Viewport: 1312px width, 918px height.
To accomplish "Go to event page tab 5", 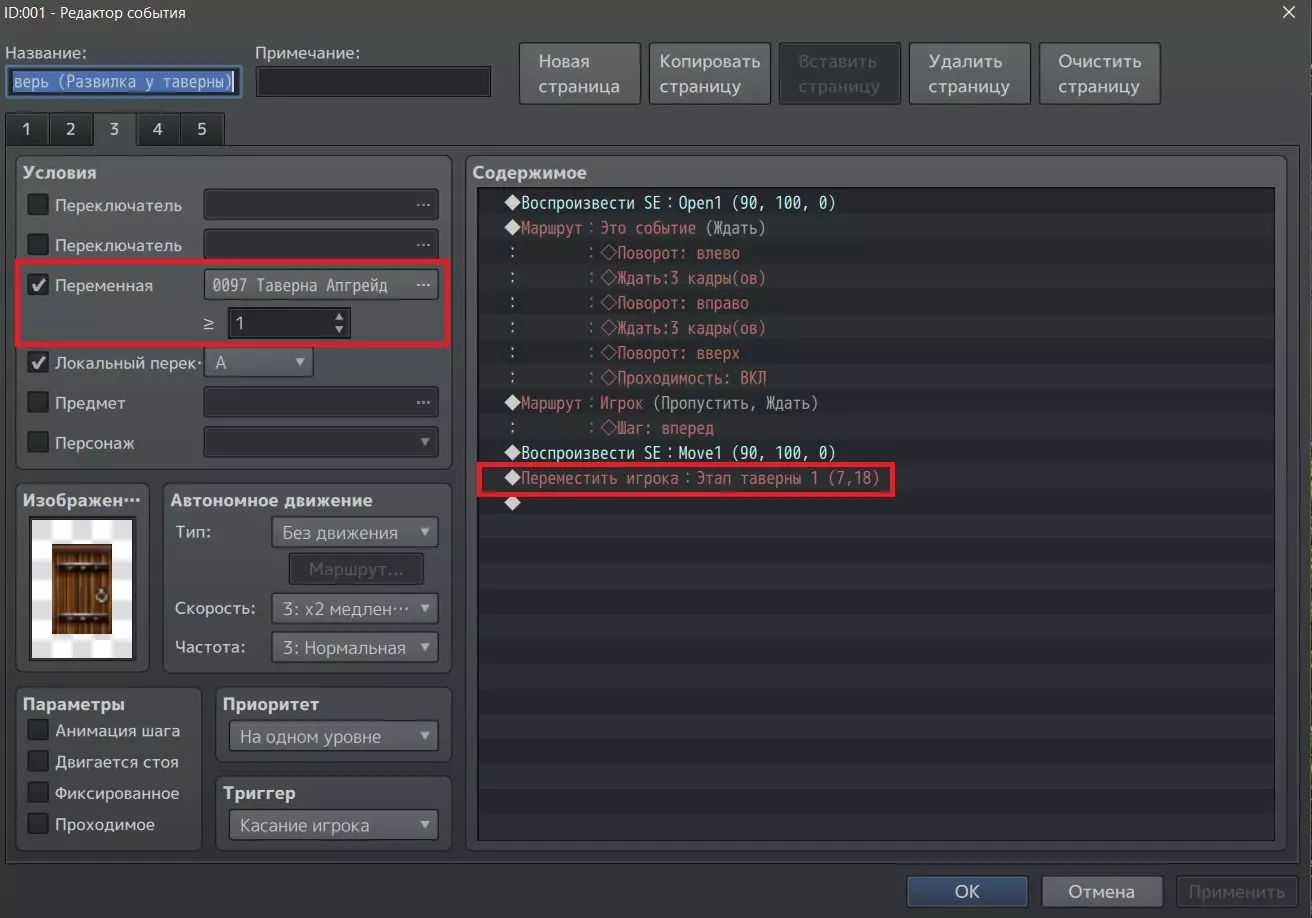I will pyautogui.click(x=202, y=130).
